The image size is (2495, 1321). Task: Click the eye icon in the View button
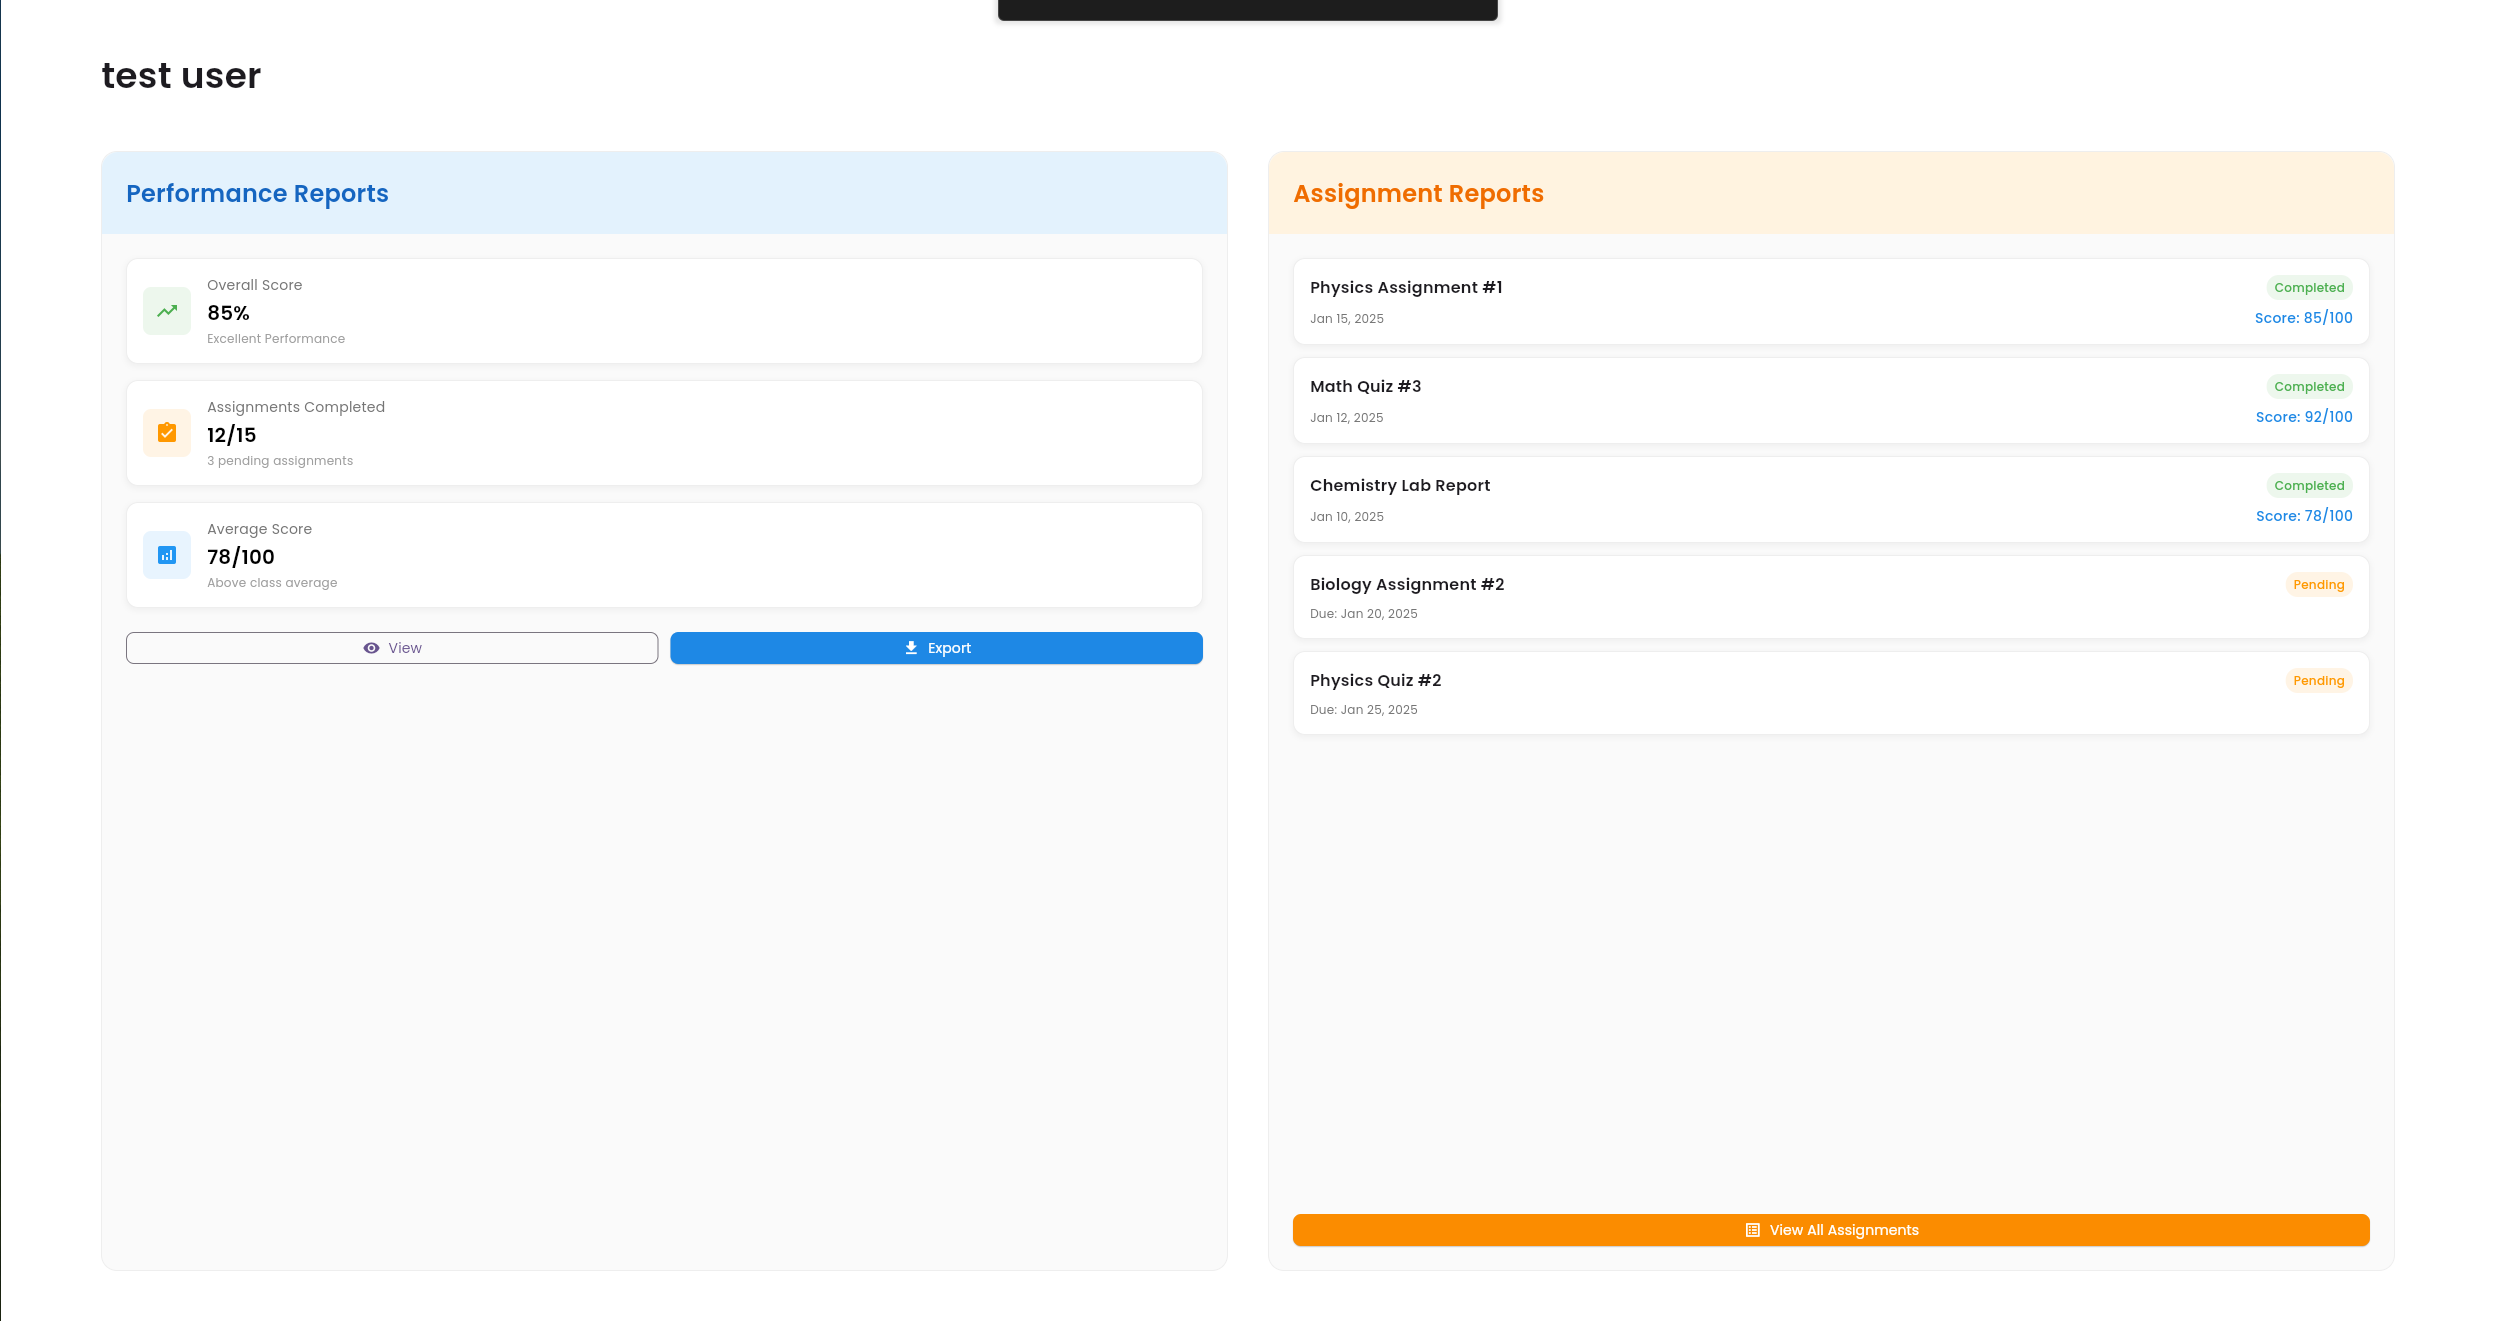[371, 648]
